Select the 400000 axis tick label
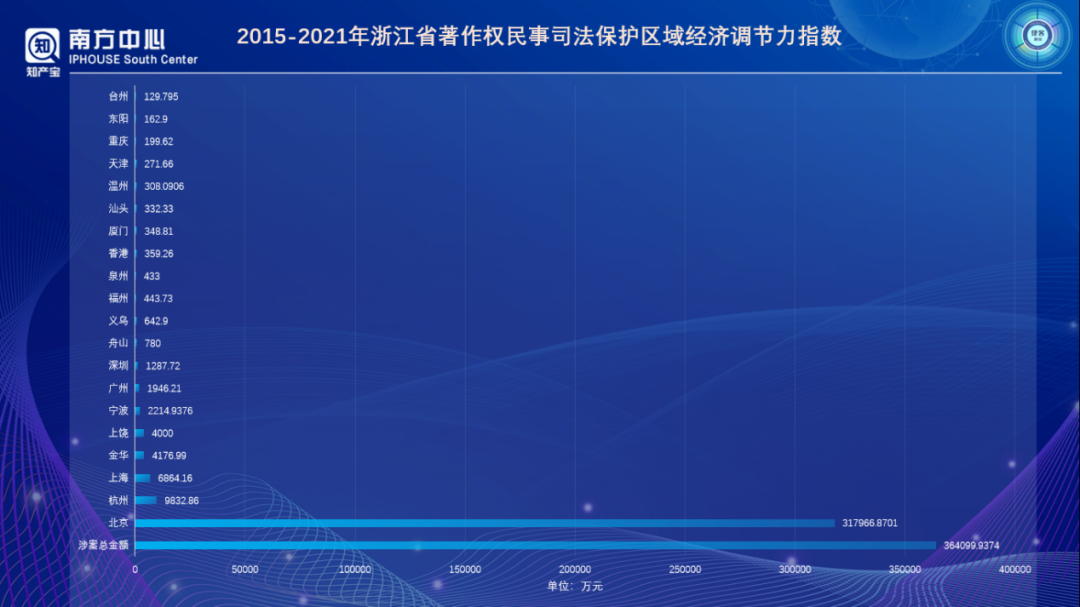 click(x=1015, y=569)
